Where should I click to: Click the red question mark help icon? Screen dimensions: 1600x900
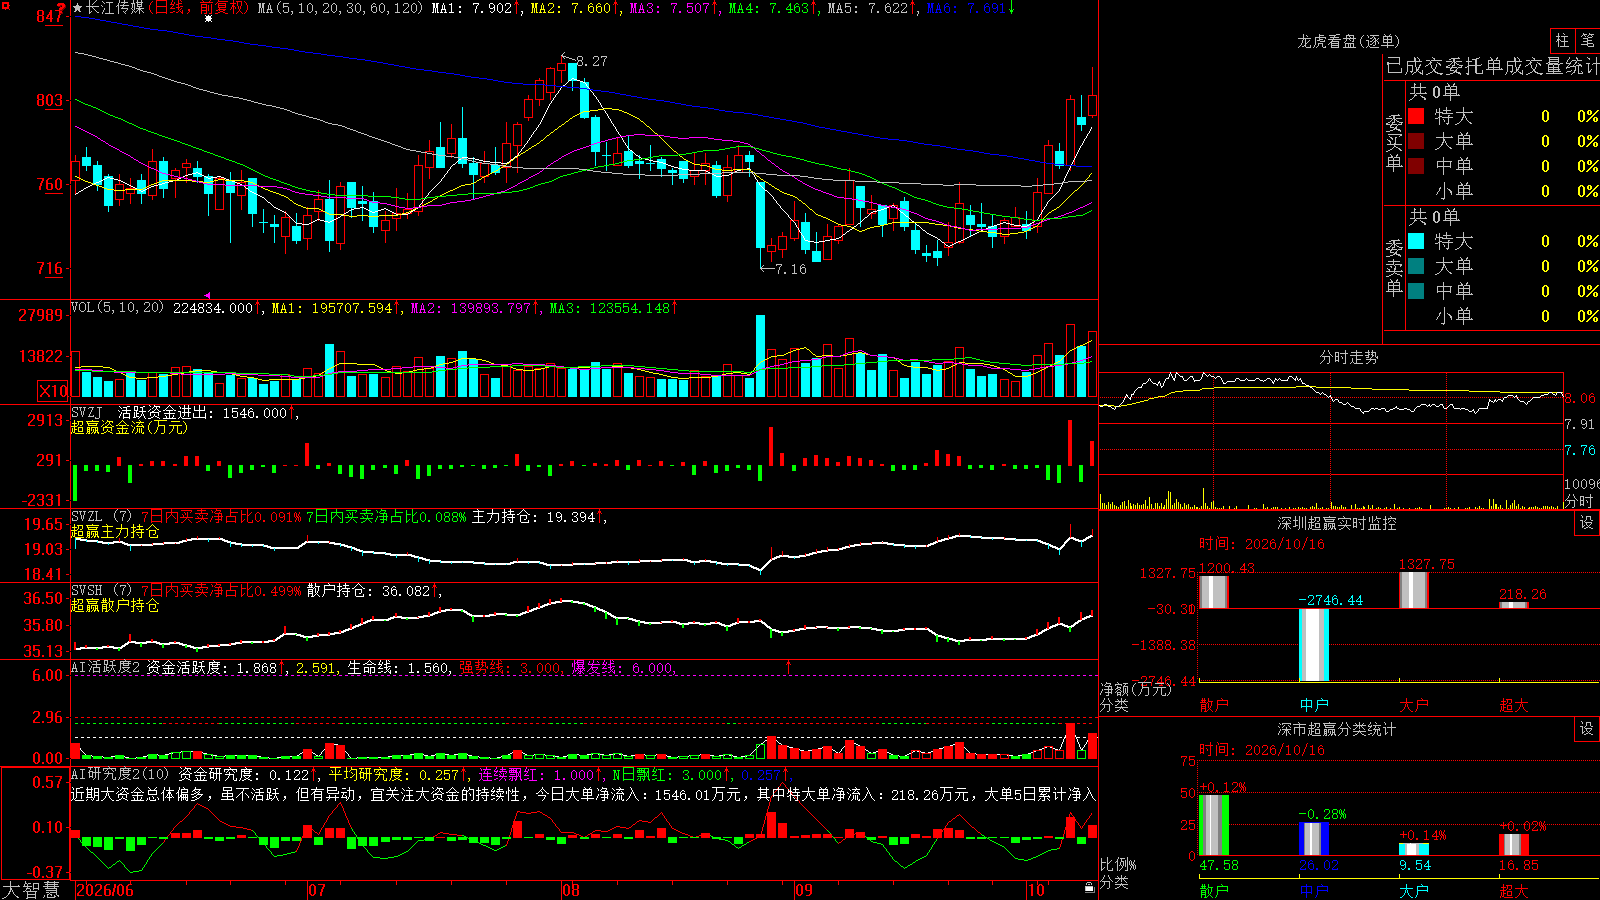click(x=61, y=8)
